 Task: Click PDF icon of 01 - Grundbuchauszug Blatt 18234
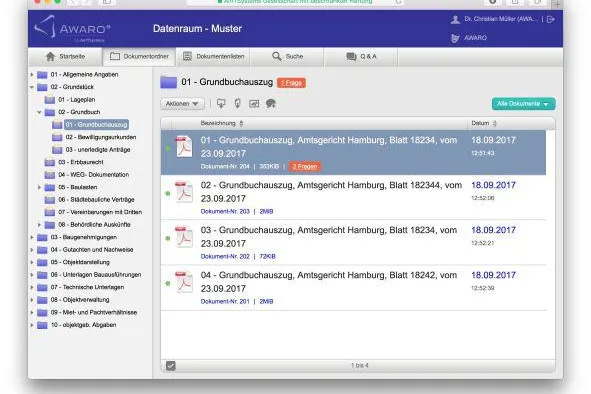[x=184, y=146]
